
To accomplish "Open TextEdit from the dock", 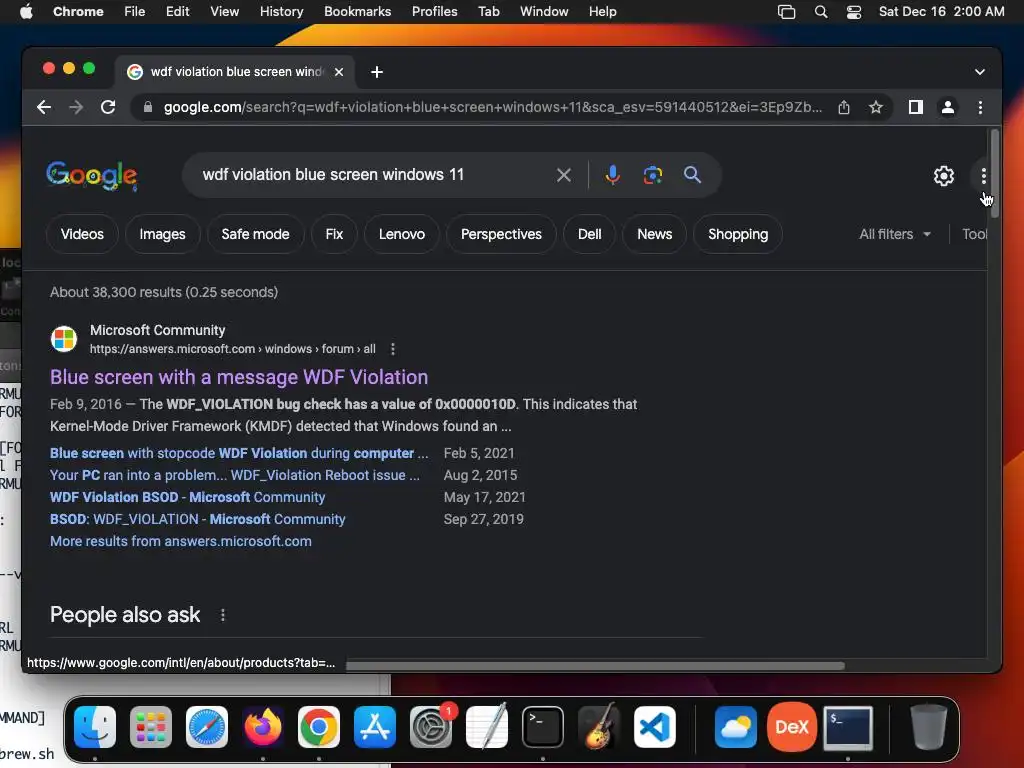I will pyautogui.click(x=487, y=727).
